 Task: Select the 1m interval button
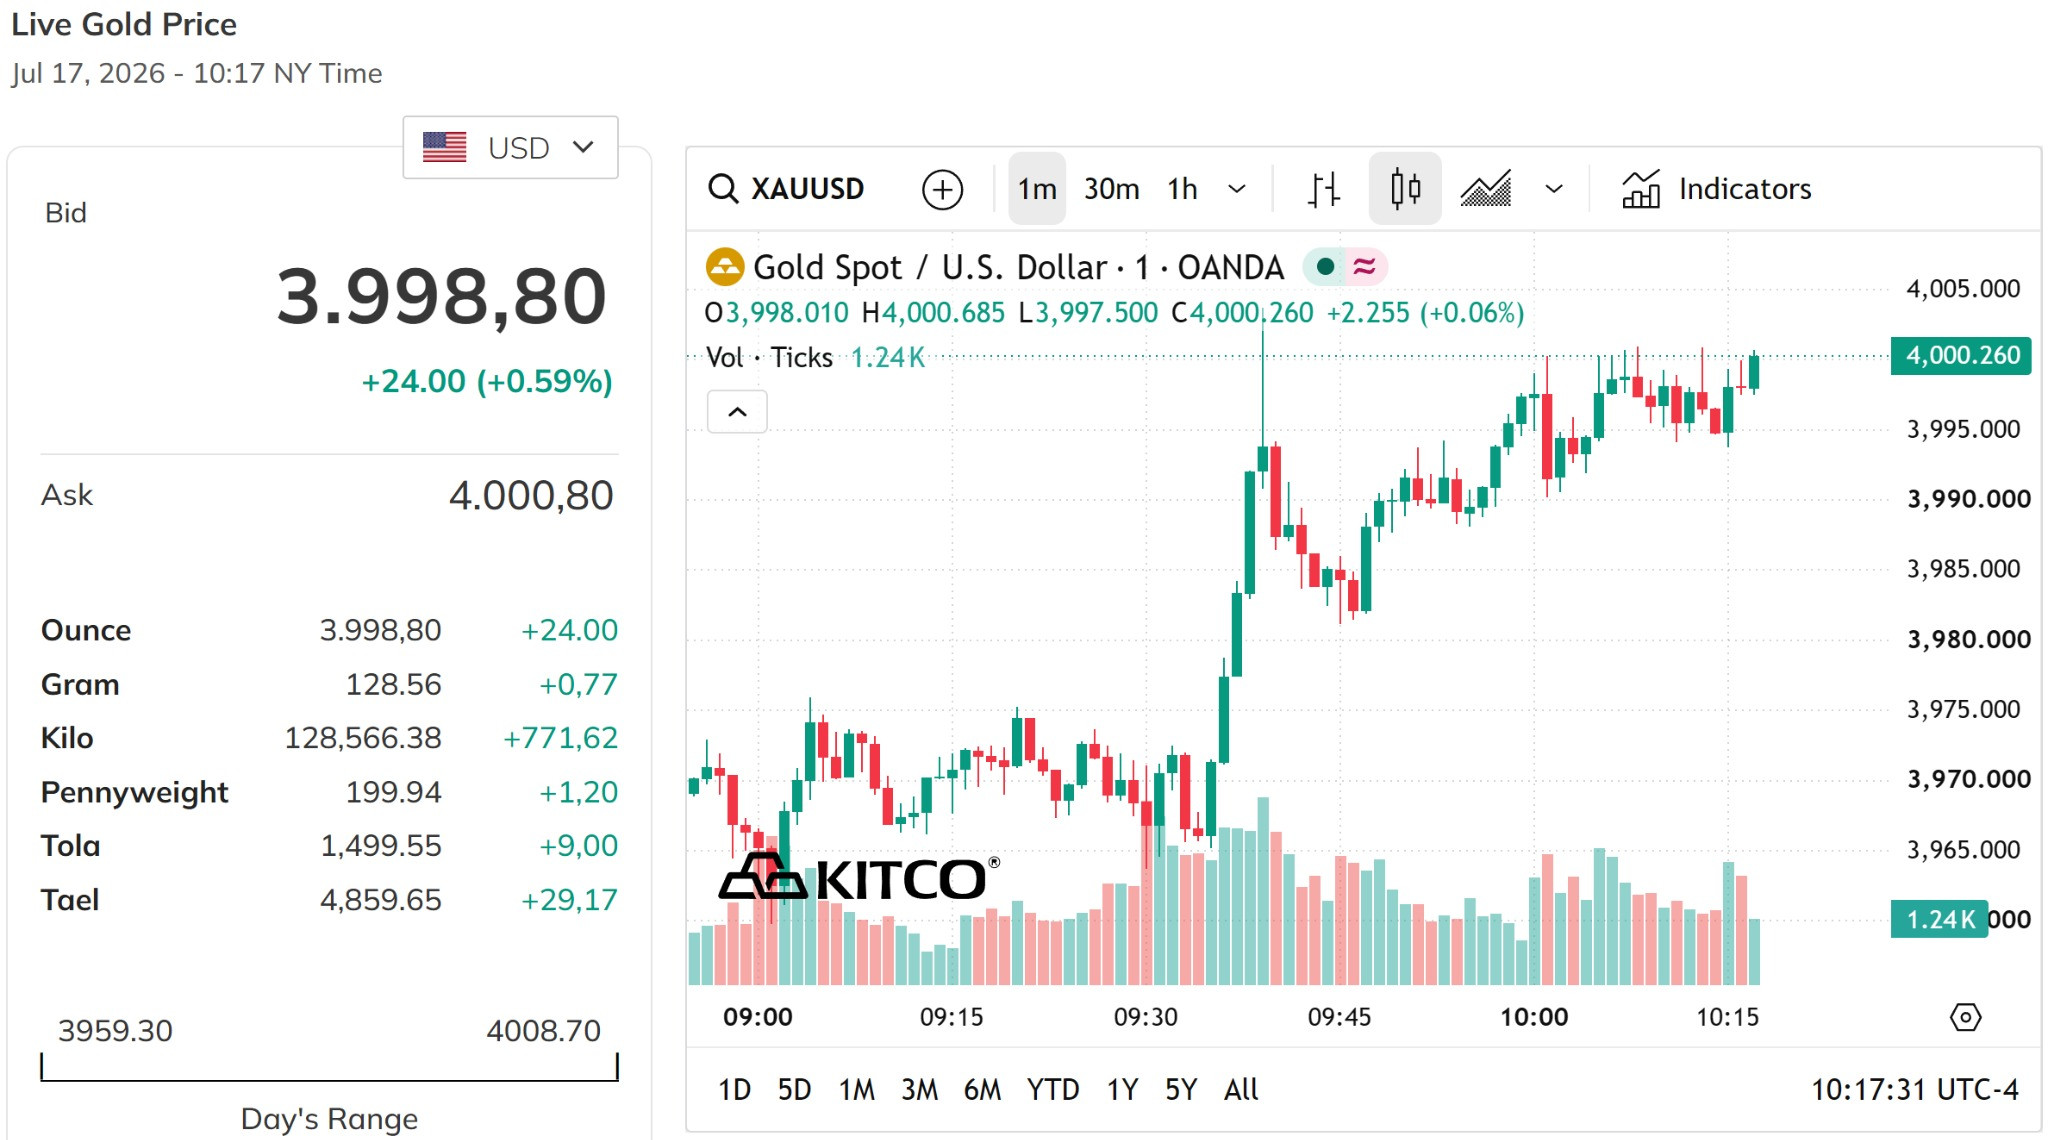tap(1037, 188)
